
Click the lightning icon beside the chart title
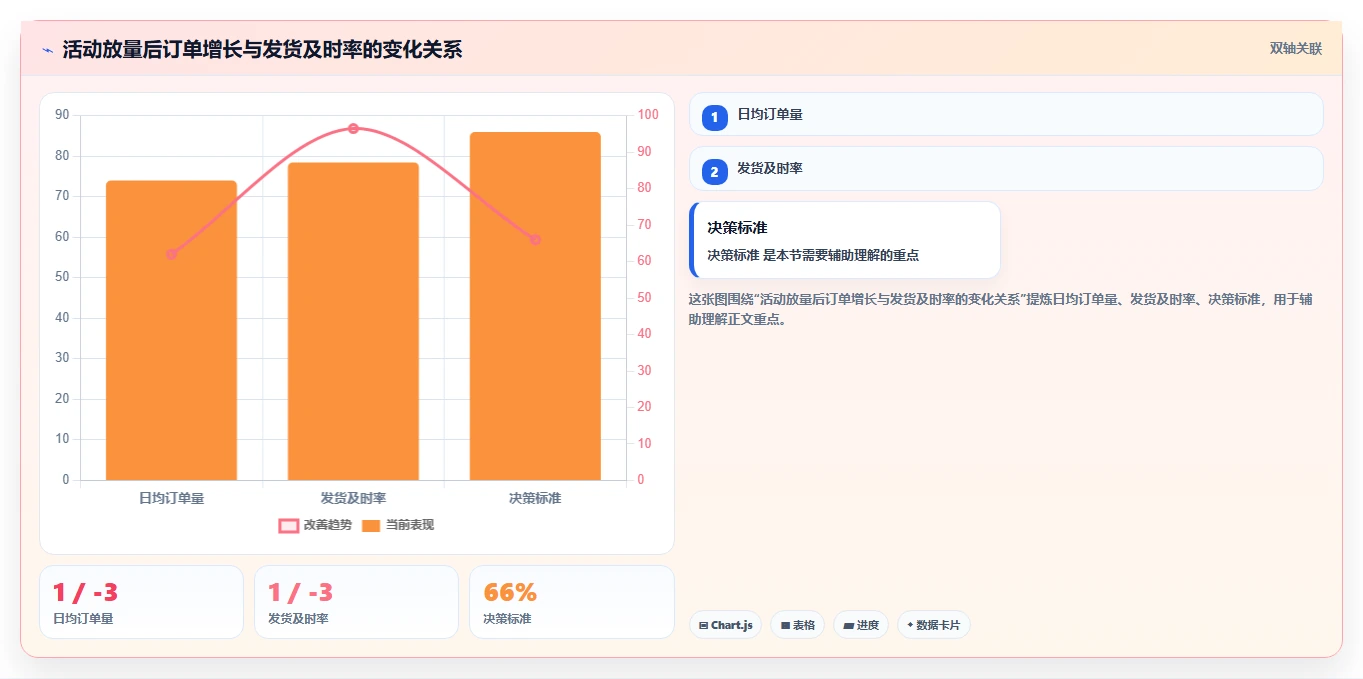pos(47,50)
